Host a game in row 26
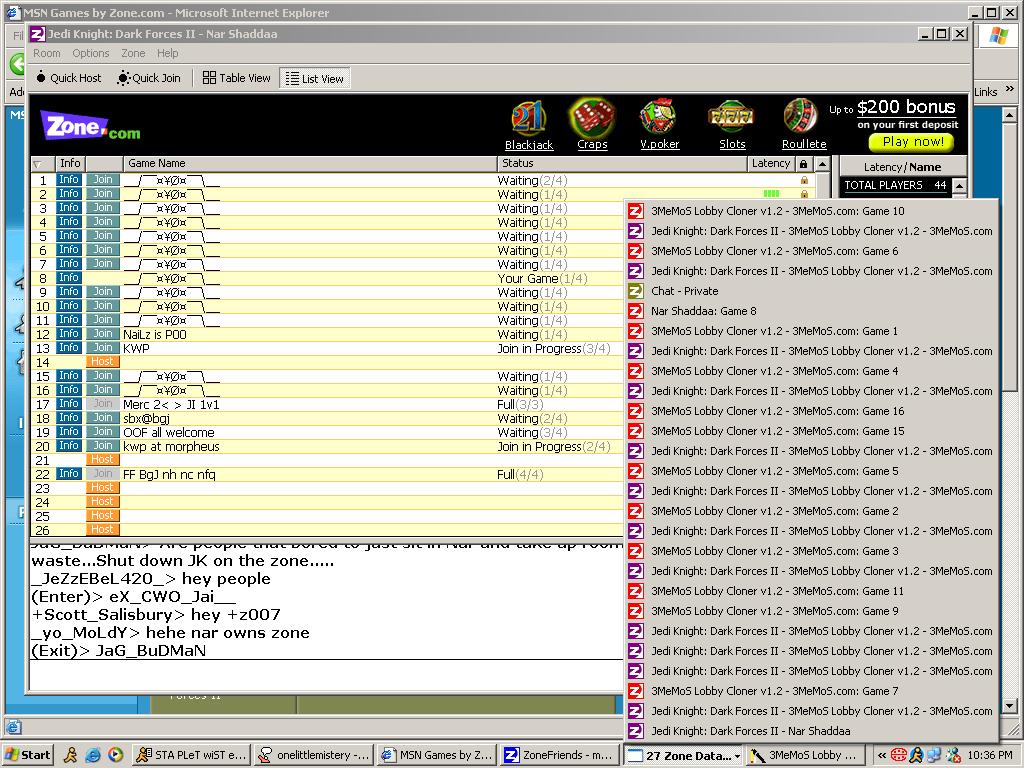The height and width of the screenshot is (768, 1024). tap(103, 530)
